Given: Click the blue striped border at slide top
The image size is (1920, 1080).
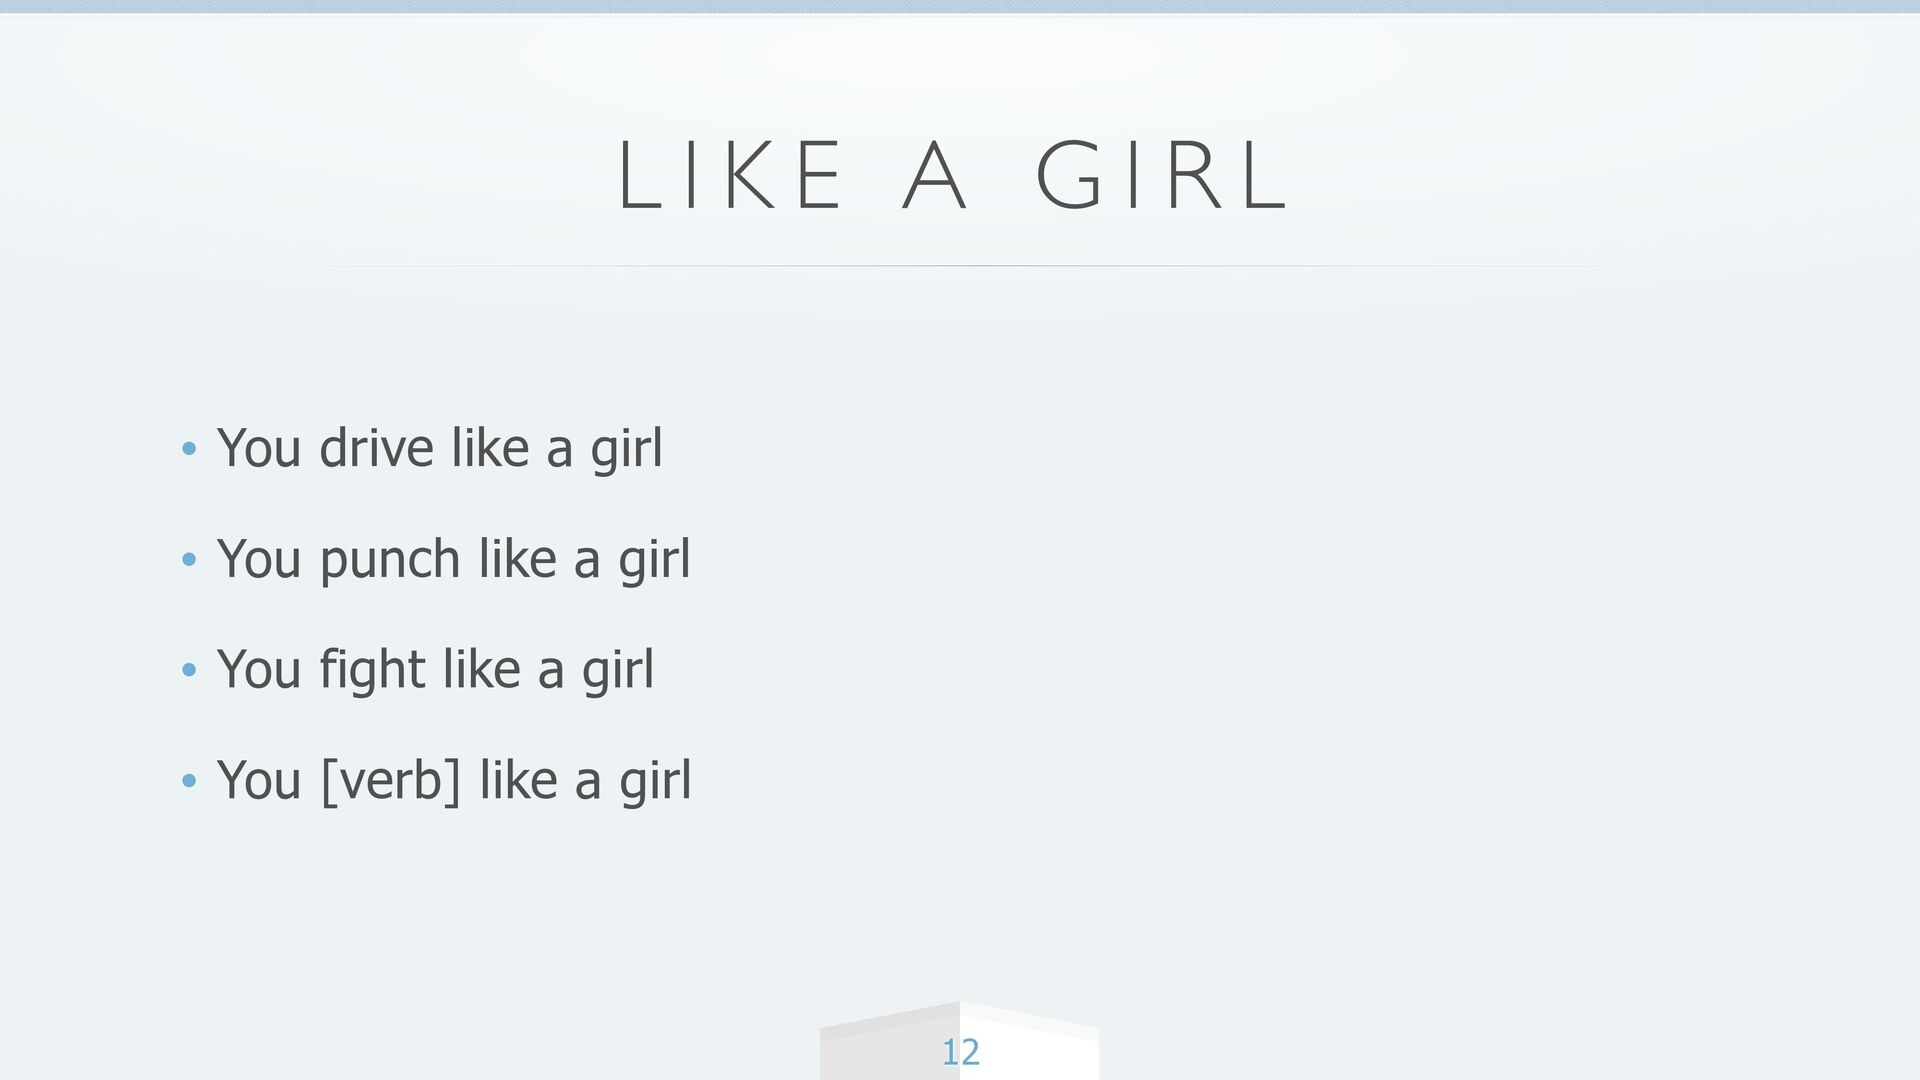Looking at the screenshot, I should [x=960, y=6].
